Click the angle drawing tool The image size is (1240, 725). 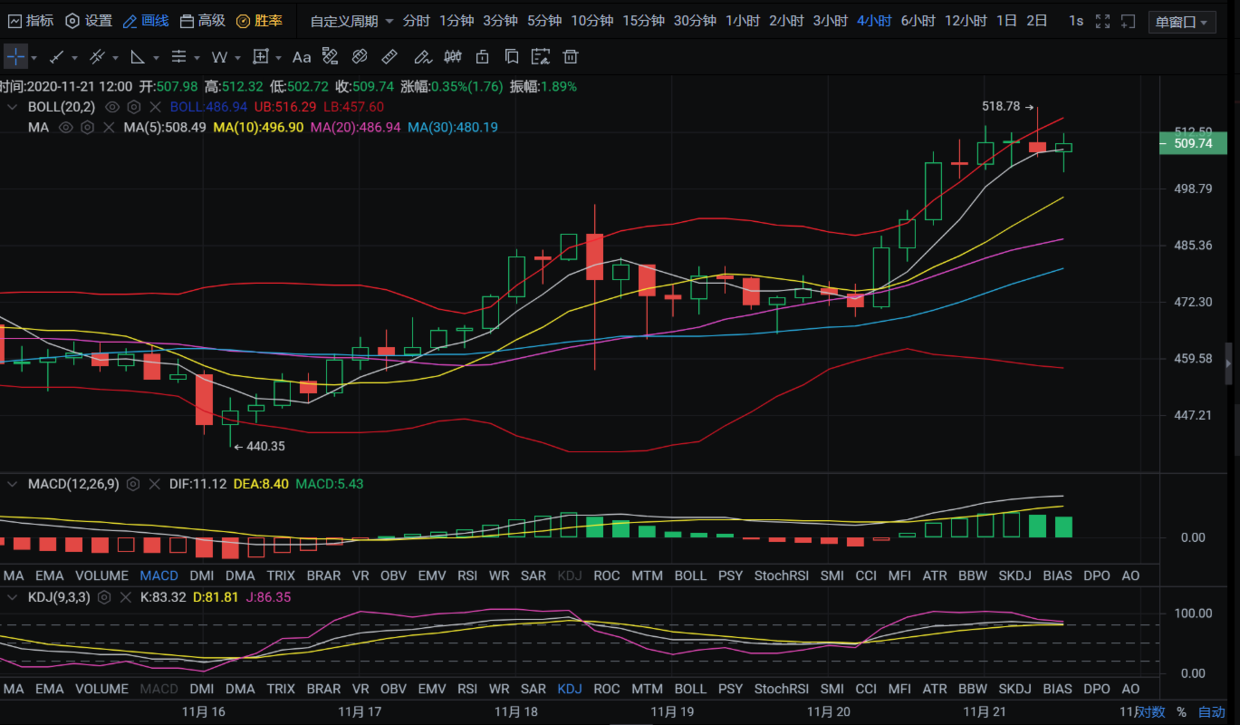(138, 57)
